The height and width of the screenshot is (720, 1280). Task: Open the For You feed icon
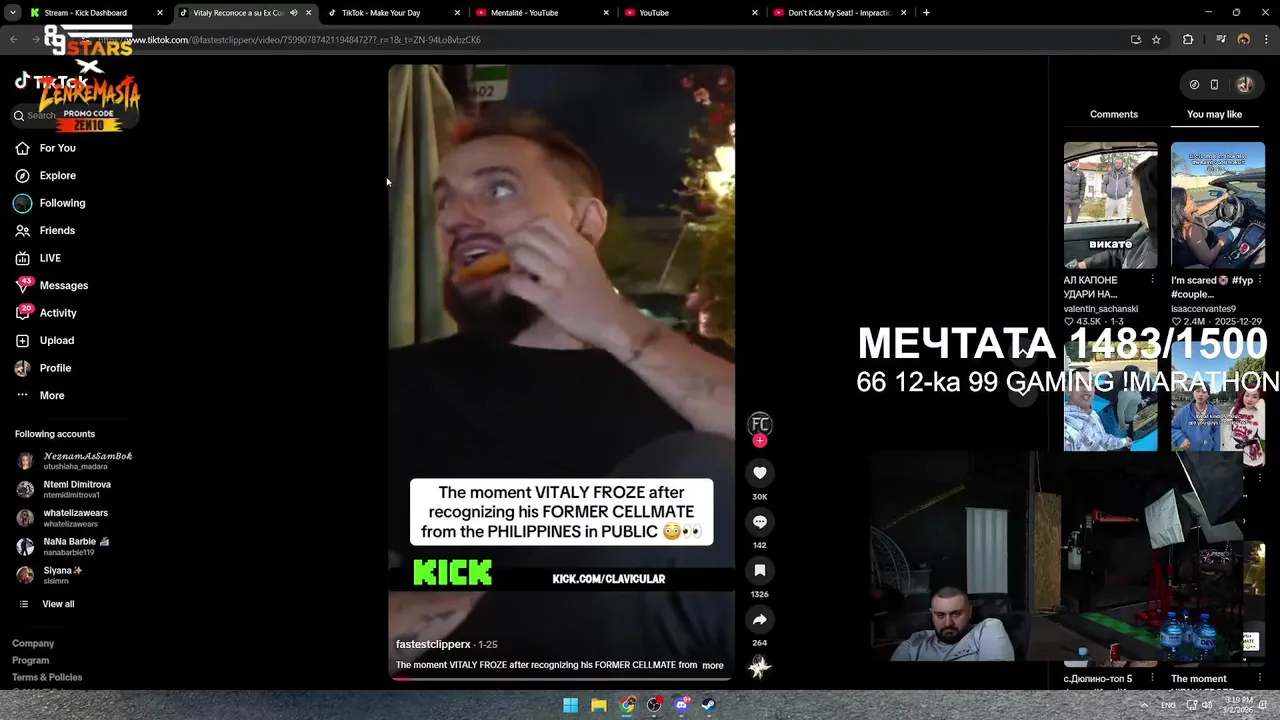pos(22,148)
